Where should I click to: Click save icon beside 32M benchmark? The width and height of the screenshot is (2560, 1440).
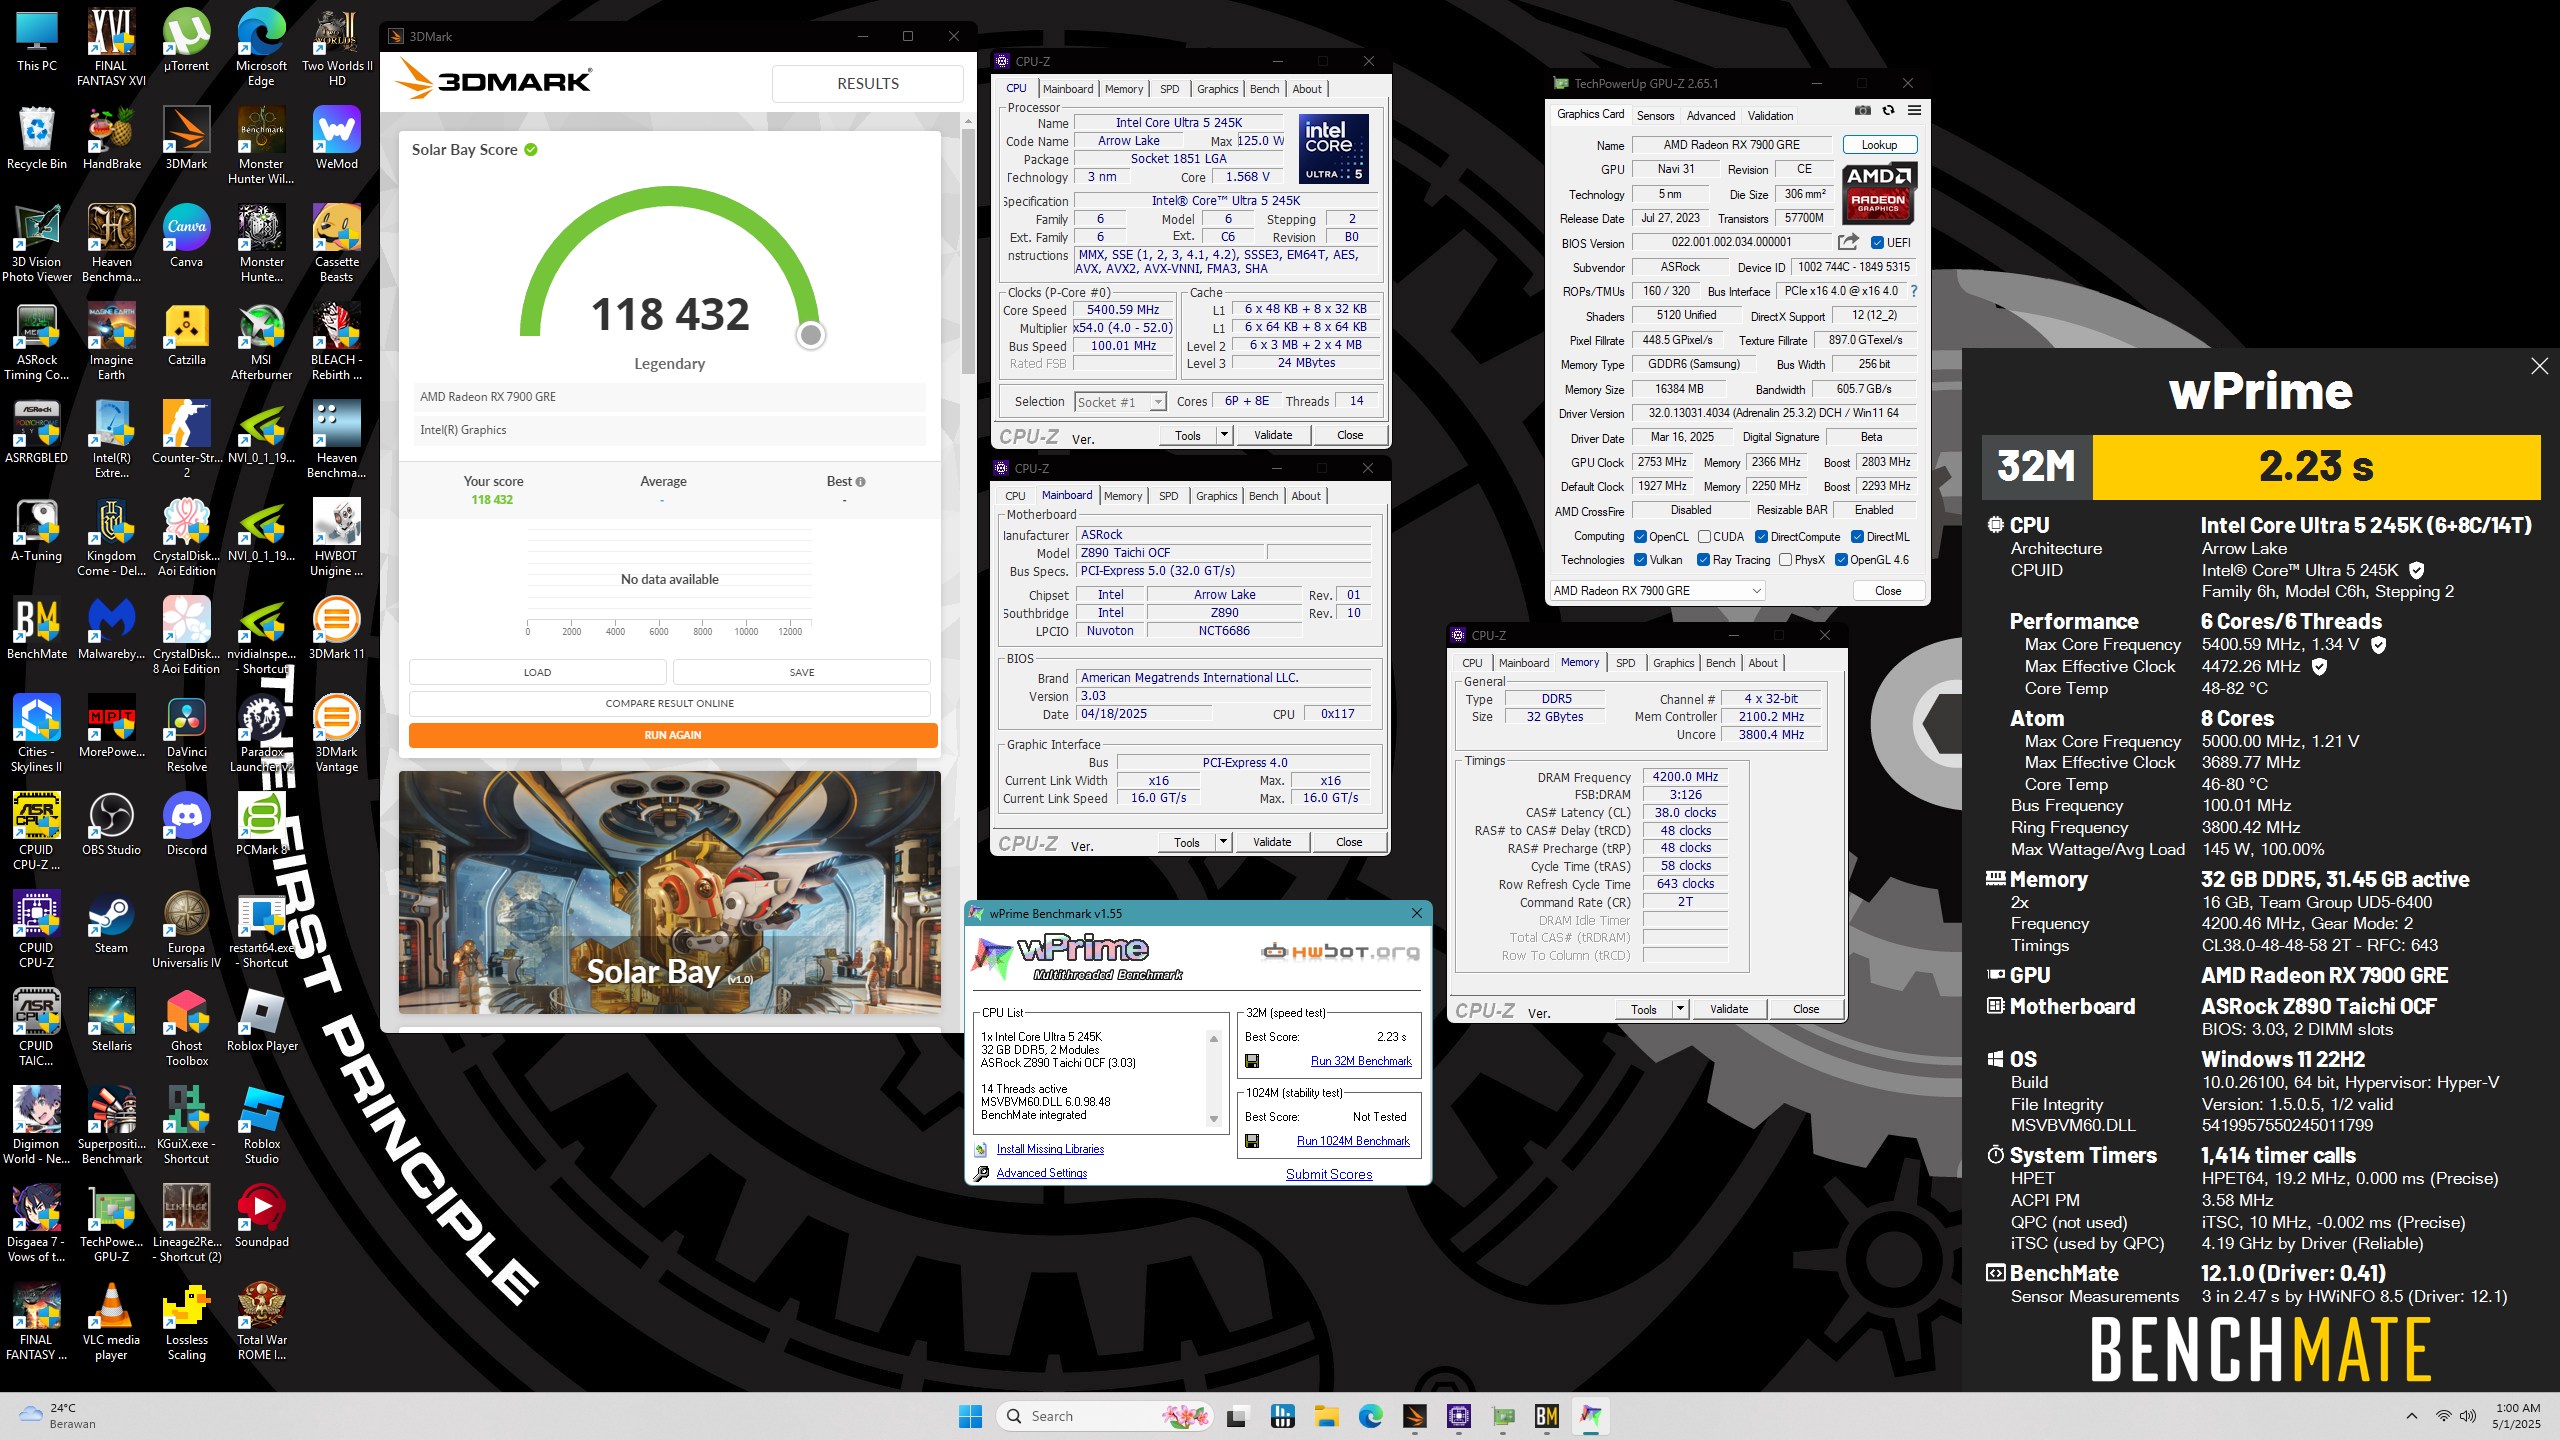[1252, 1061]
